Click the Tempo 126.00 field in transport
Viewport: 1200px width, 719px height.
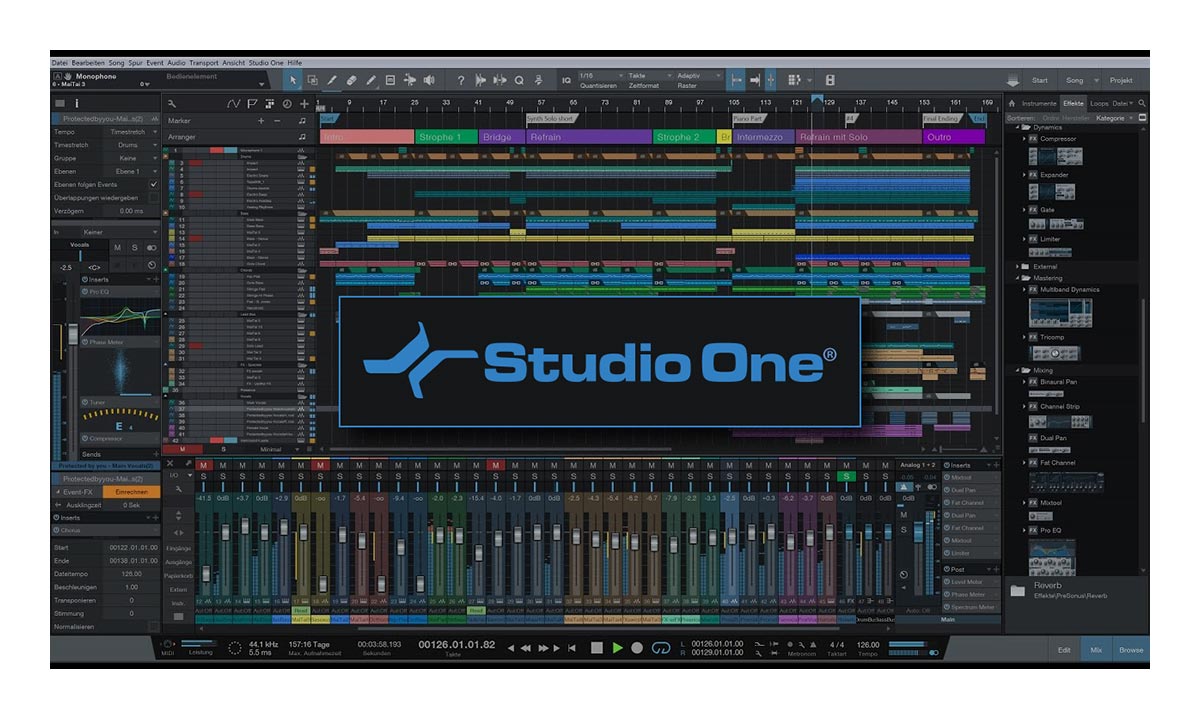click(x=868, y=645)
